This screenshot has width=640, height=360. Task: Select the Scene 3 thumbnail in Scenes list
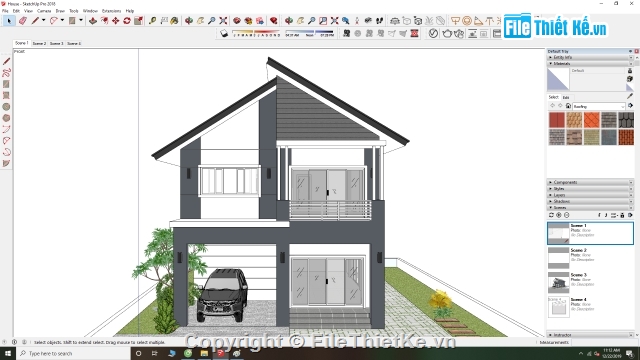coord(558,282)
